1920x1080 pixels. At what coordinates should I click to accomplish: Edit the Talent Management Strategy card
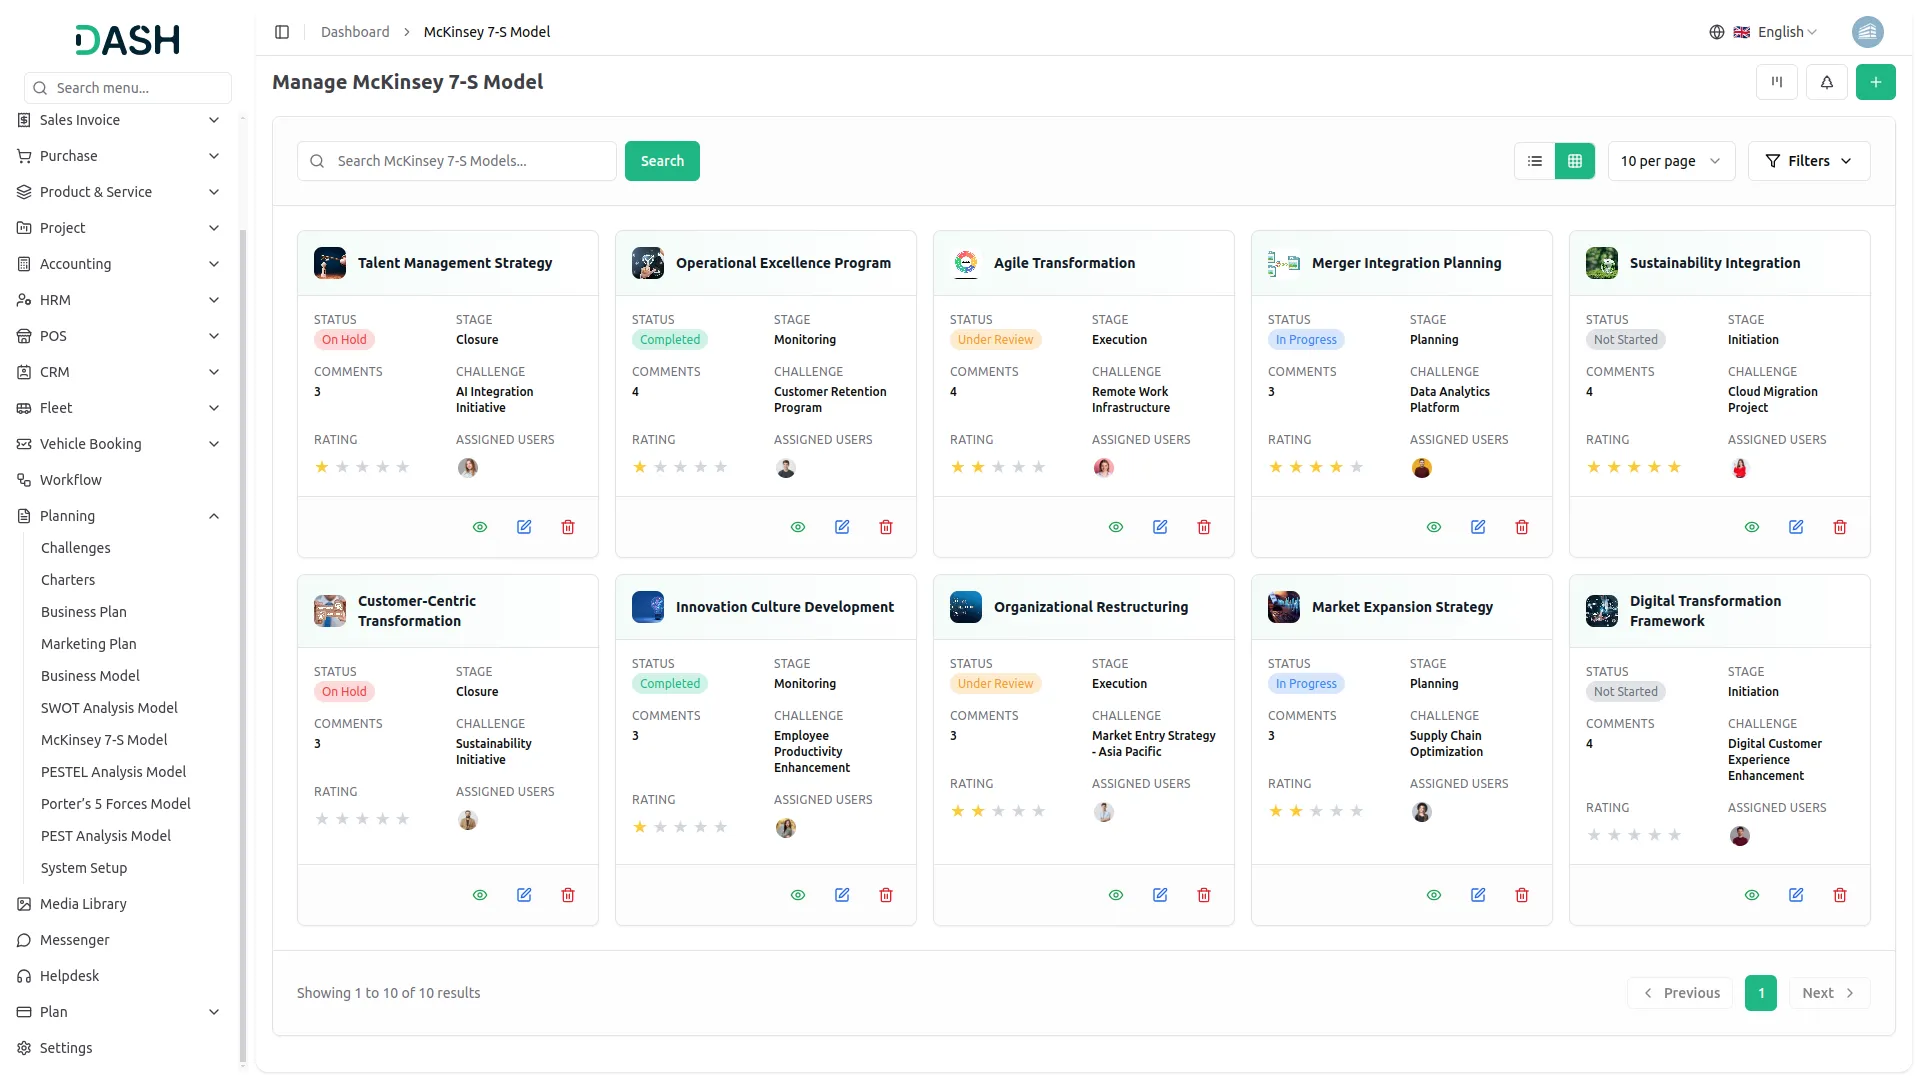[x=524, y=527]
